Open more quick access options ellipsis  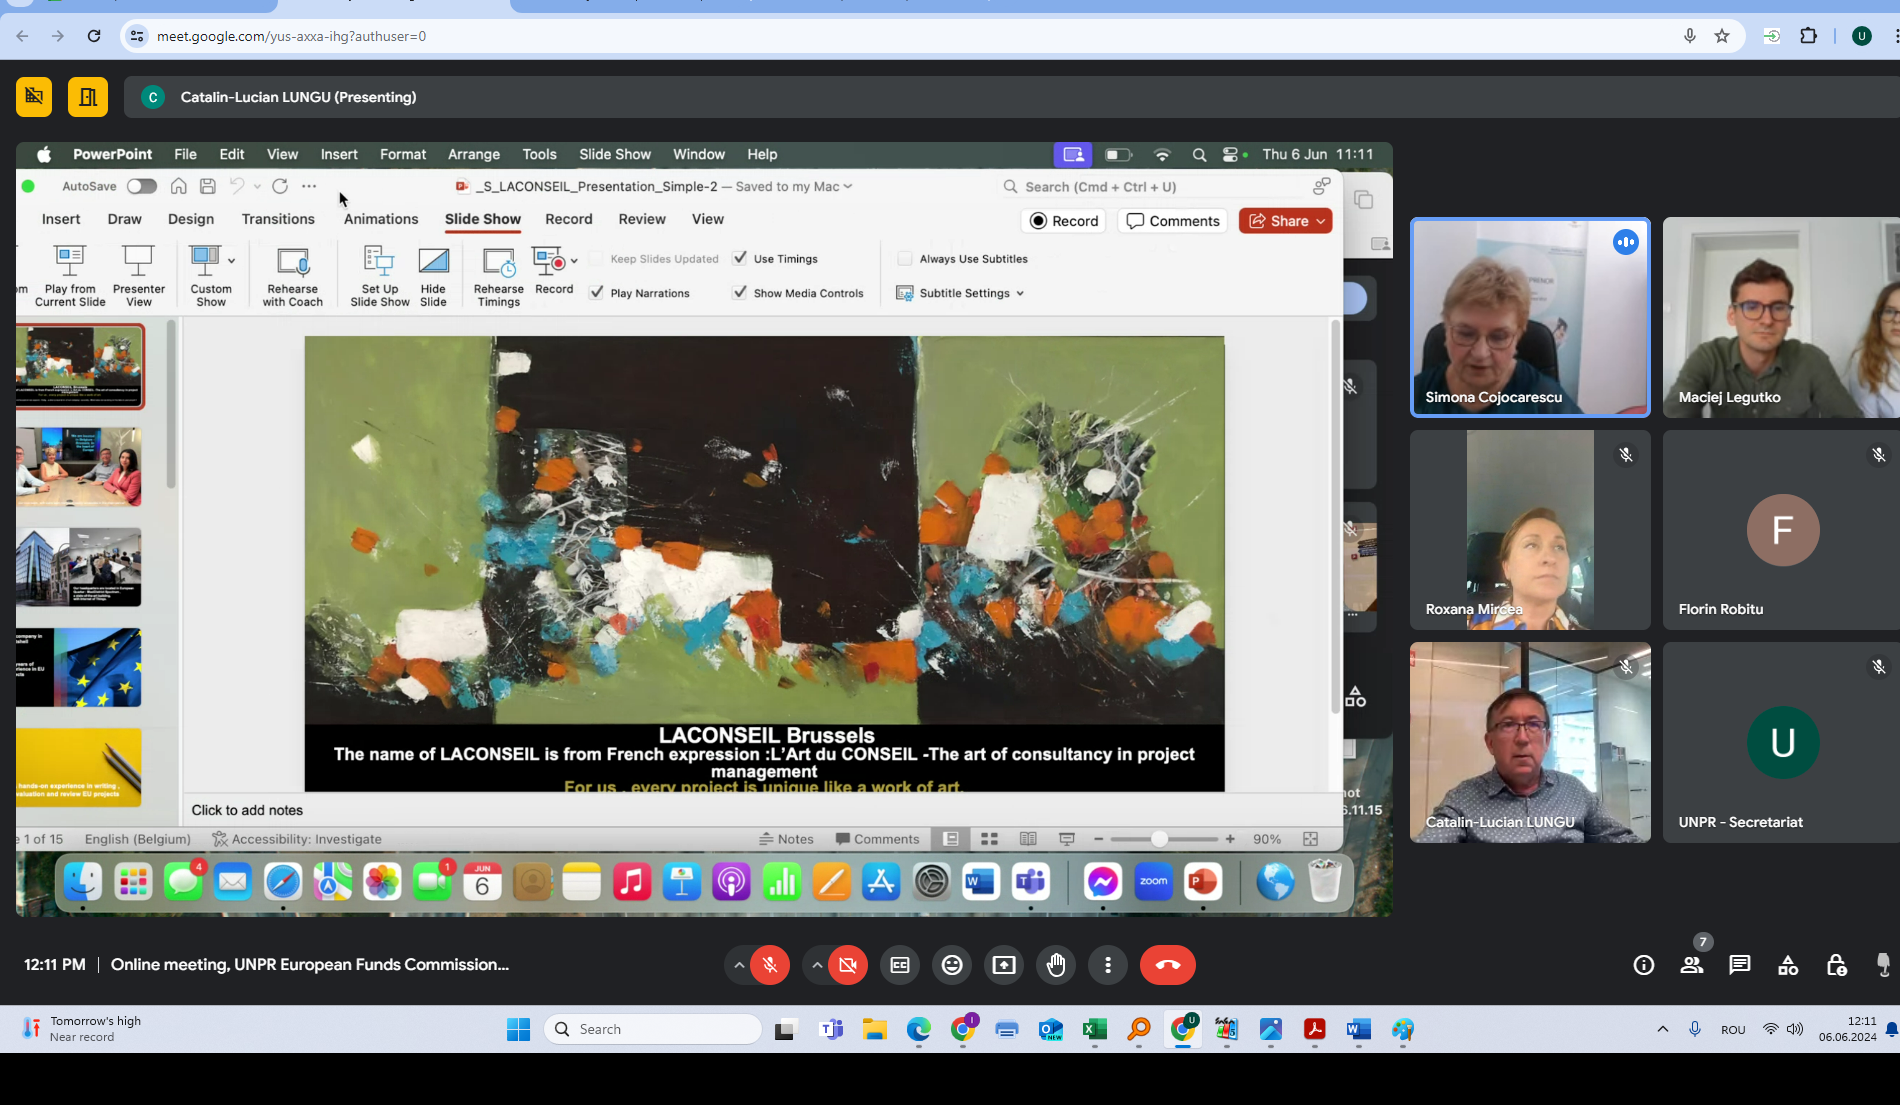pos(309,186)
